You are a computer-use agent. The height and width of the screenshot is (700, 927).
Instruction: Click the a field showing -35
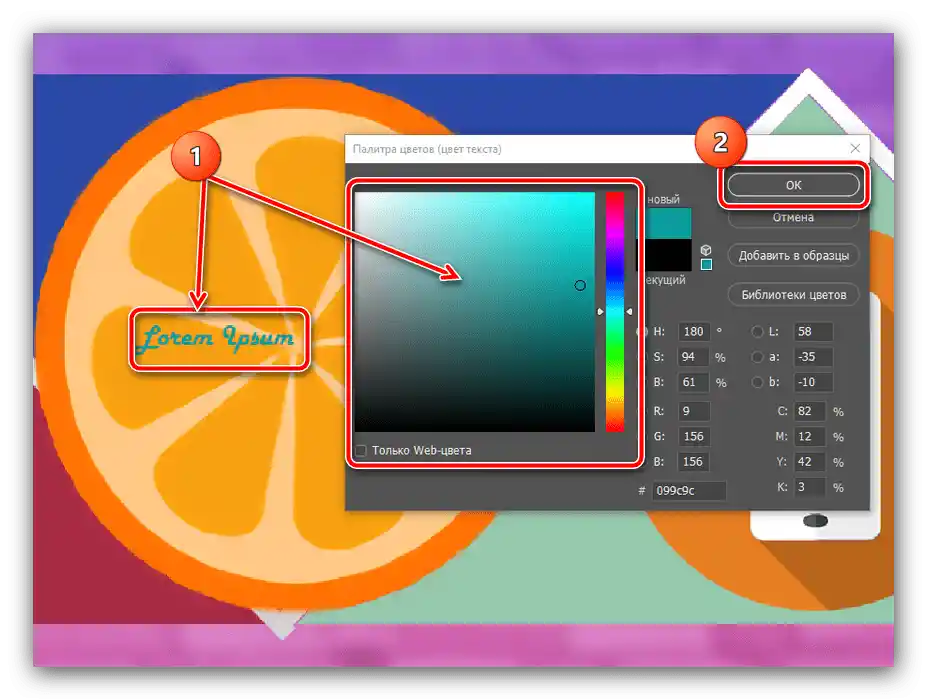pos(813,357)
